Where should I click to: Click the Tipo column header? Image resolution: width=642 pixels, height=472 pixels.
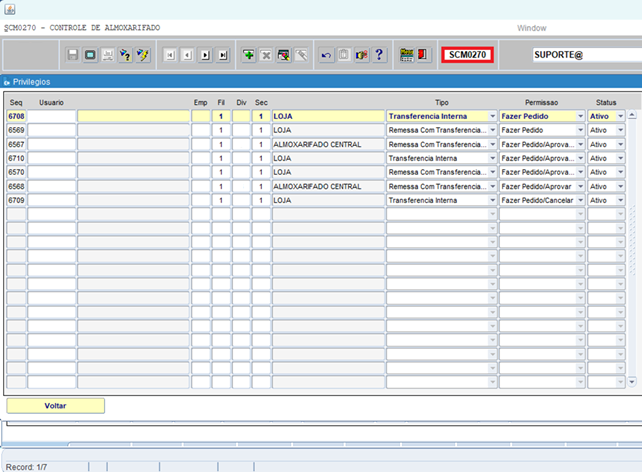[442, 102]
